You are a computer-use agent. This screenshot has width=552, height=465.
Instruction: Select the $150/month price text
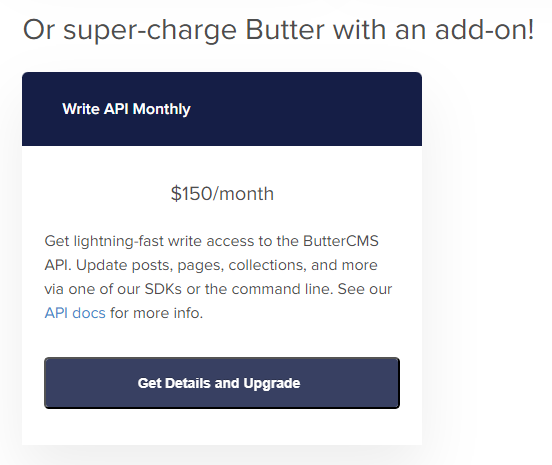pyautogui.click(x=222, y=194)
